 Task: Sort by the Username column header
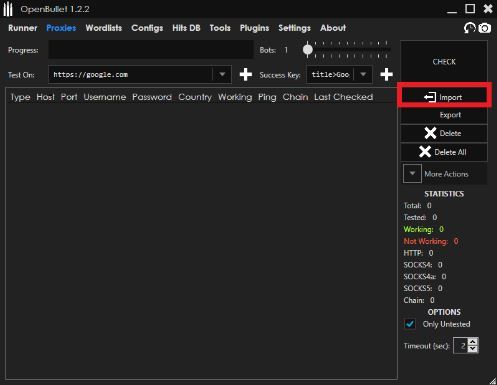105,97
